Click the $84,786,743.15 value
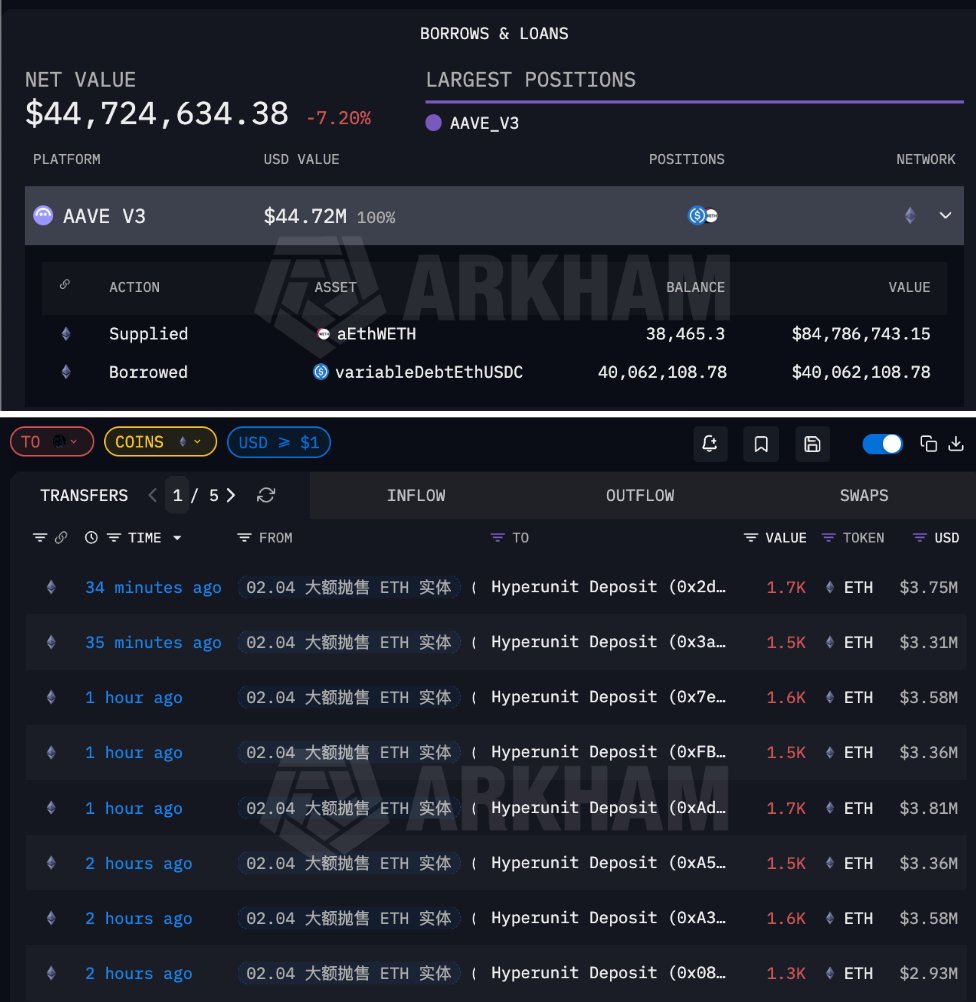Screen dimensions: 976x1002 click(861, 334)
